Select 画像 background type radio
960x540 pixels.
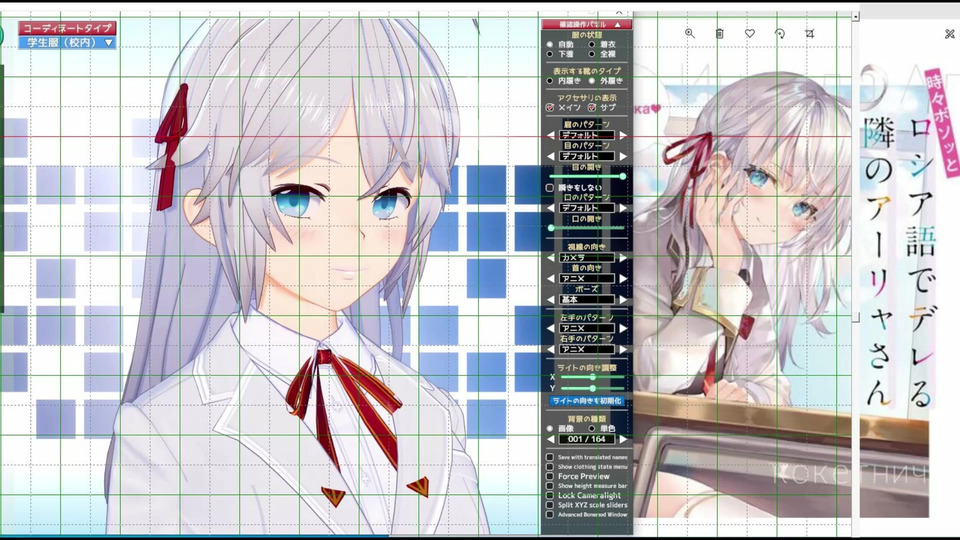[x=550, y=429]
